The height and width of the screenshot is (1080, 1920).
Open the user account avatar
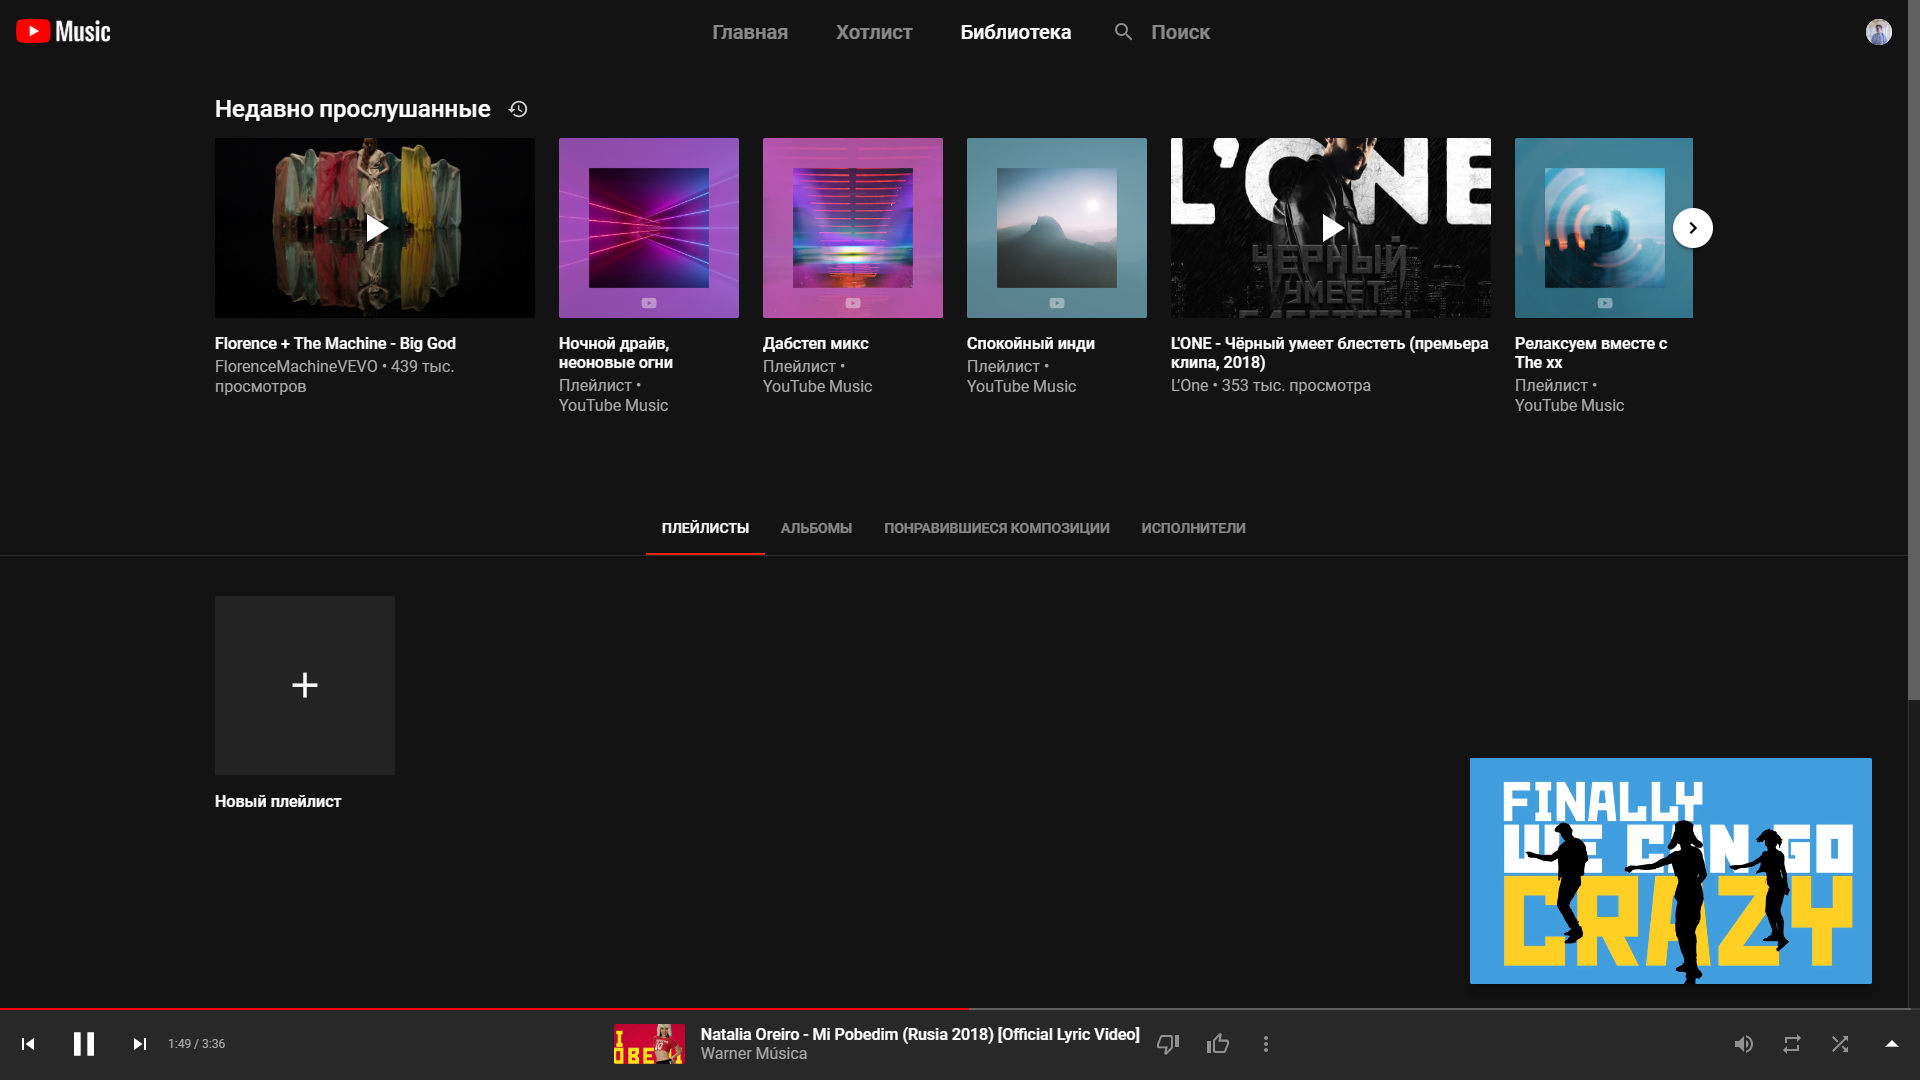[x=1878, y=32]
